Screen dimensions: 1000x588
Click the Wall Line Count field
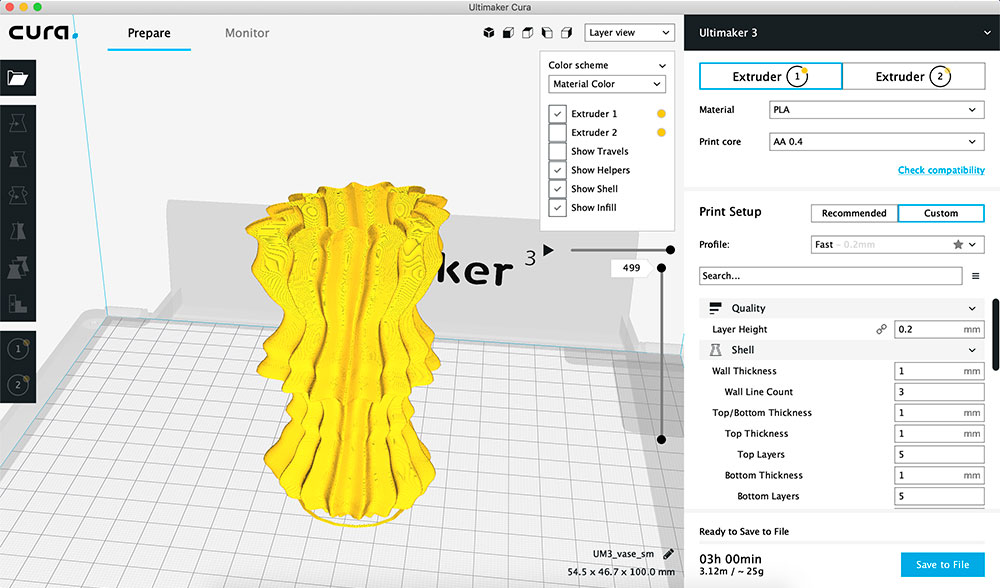[x=939, y=392]
